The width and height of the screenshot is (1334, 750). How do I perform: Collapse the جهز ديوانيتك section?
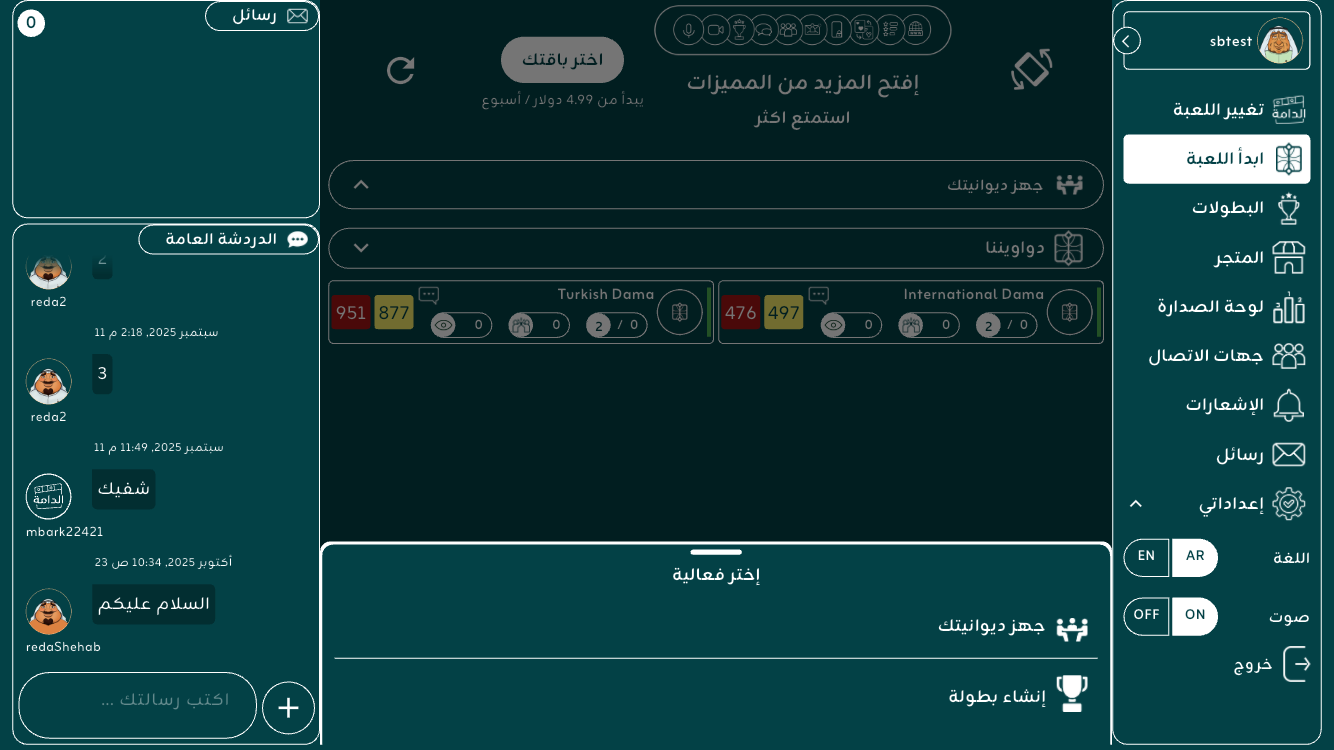tap(362, 185)
